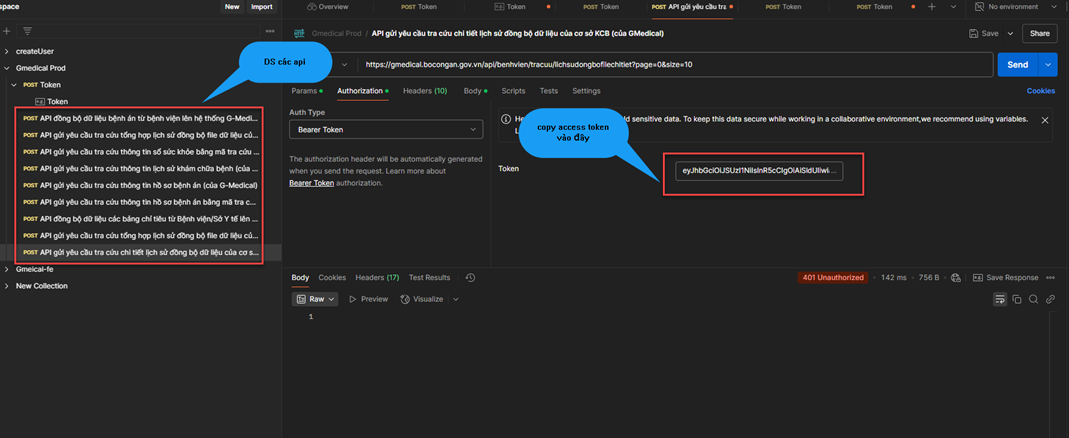Search the response with the magnifier icon
1069x438 pixels.
pos(1034,299)
